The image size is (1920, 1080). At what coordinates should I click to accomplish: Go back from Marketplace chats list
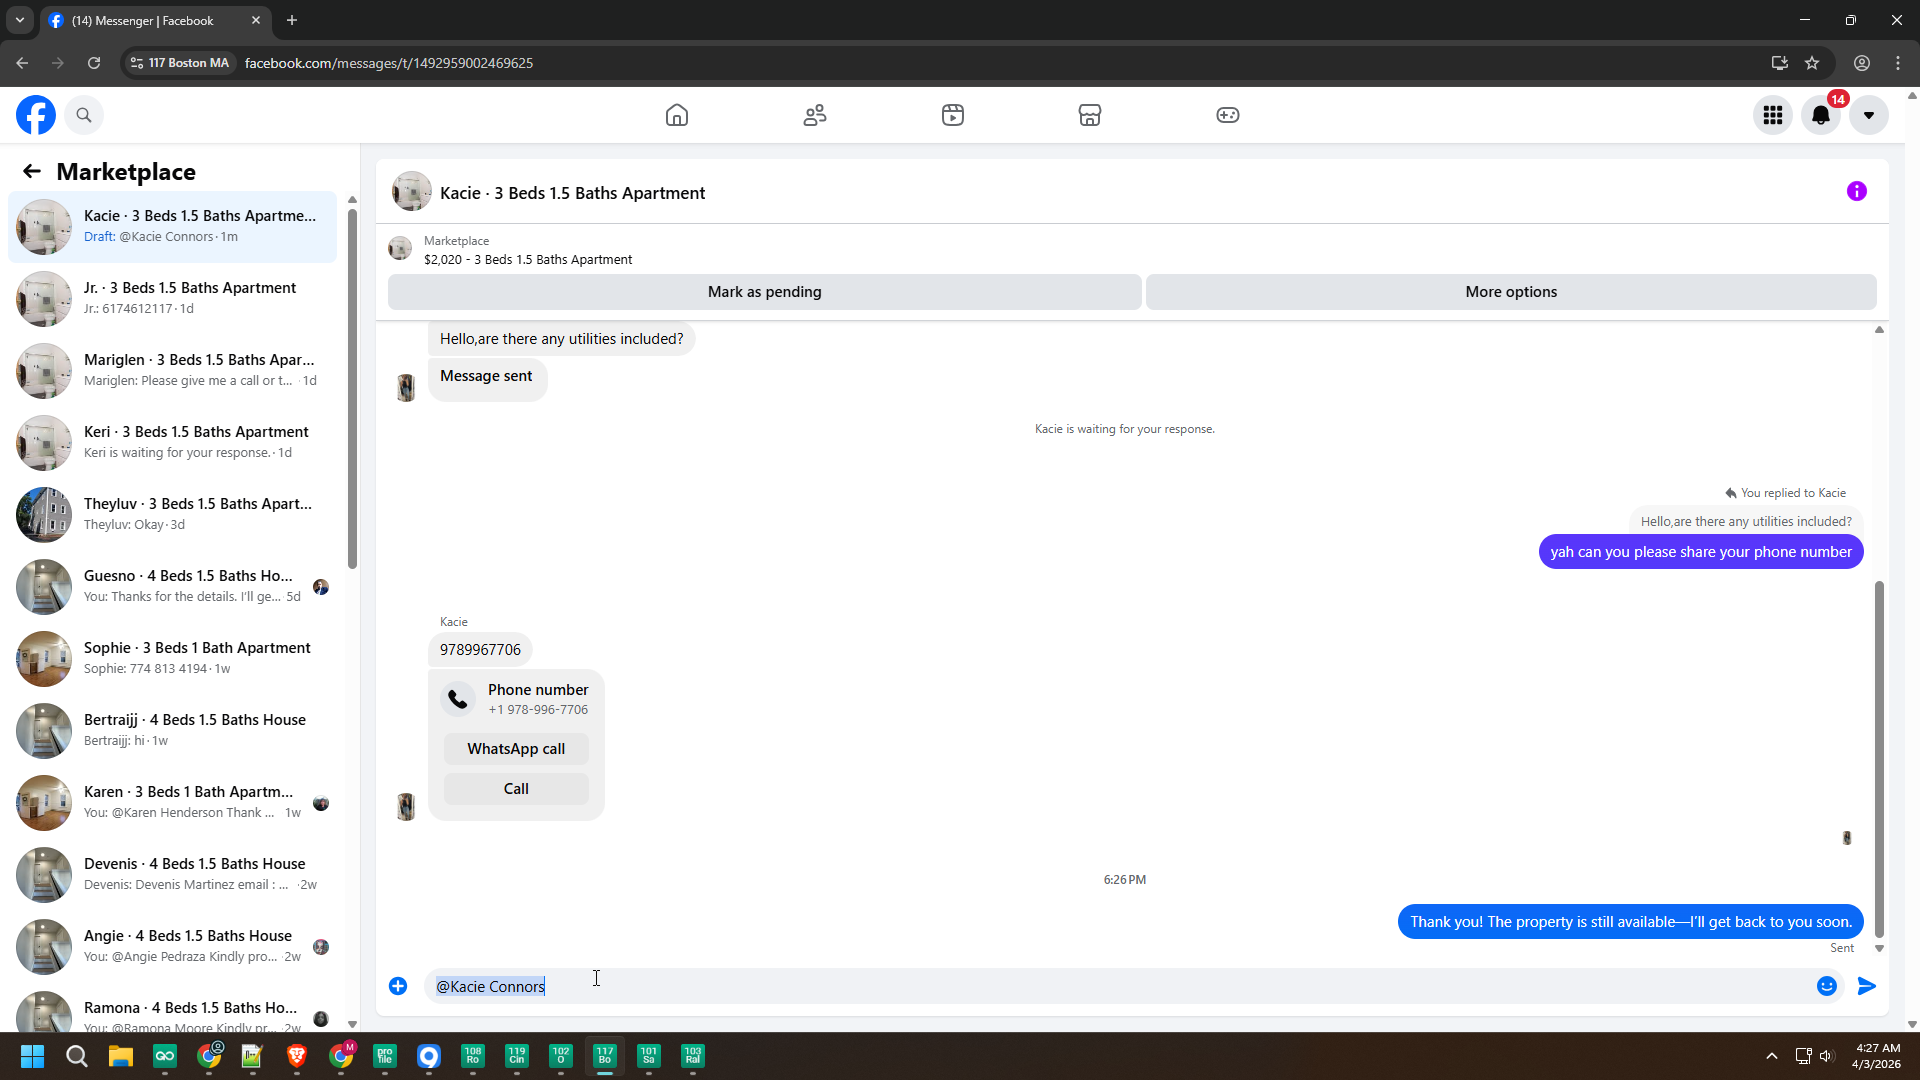(32, 171)
